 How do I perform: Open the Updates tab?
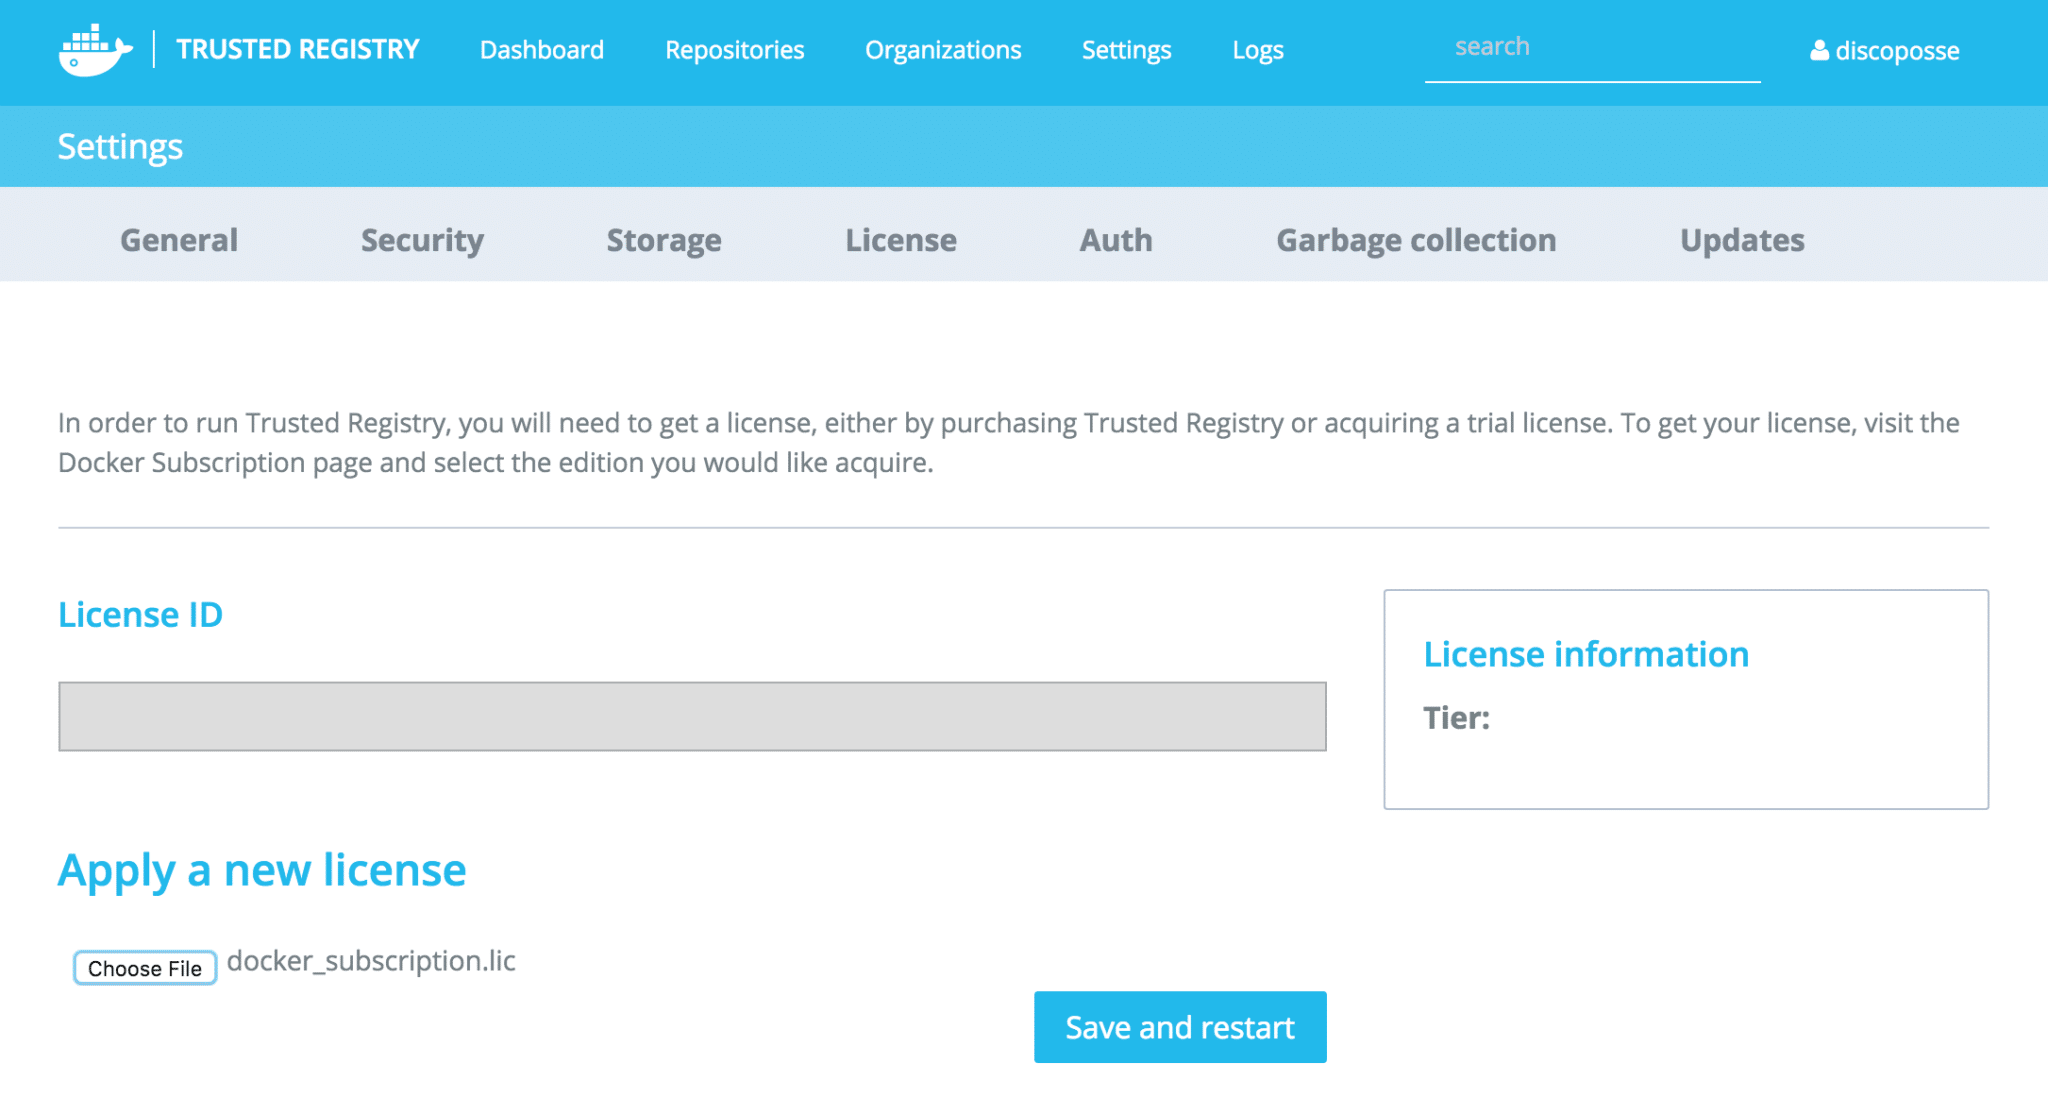point(1741,240)
